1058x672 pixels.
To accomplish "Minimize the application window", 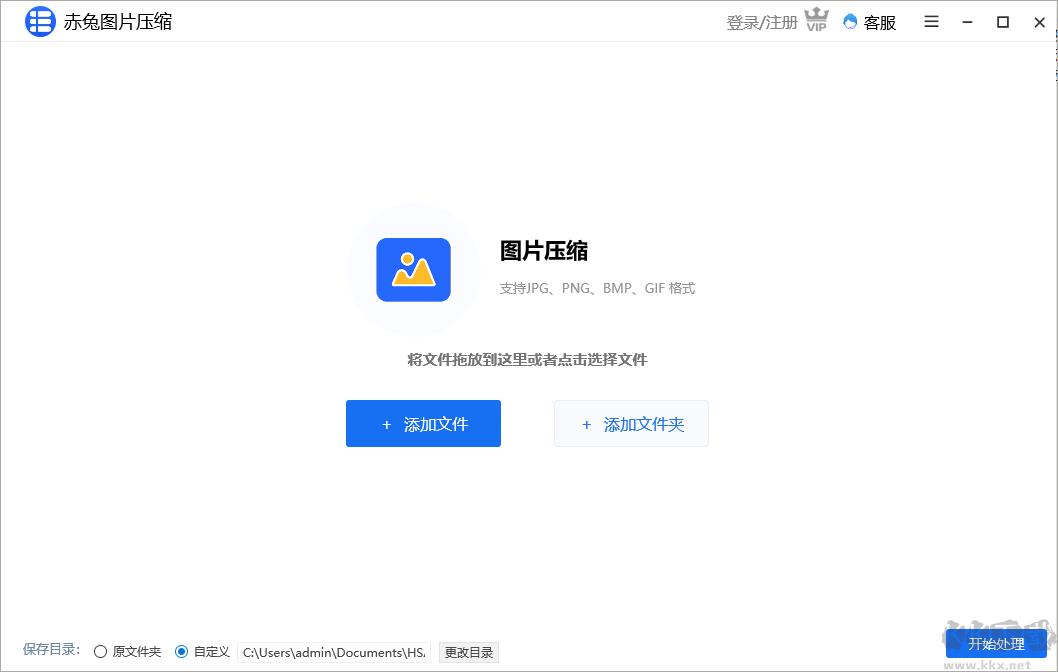I will tap(966, 21).
